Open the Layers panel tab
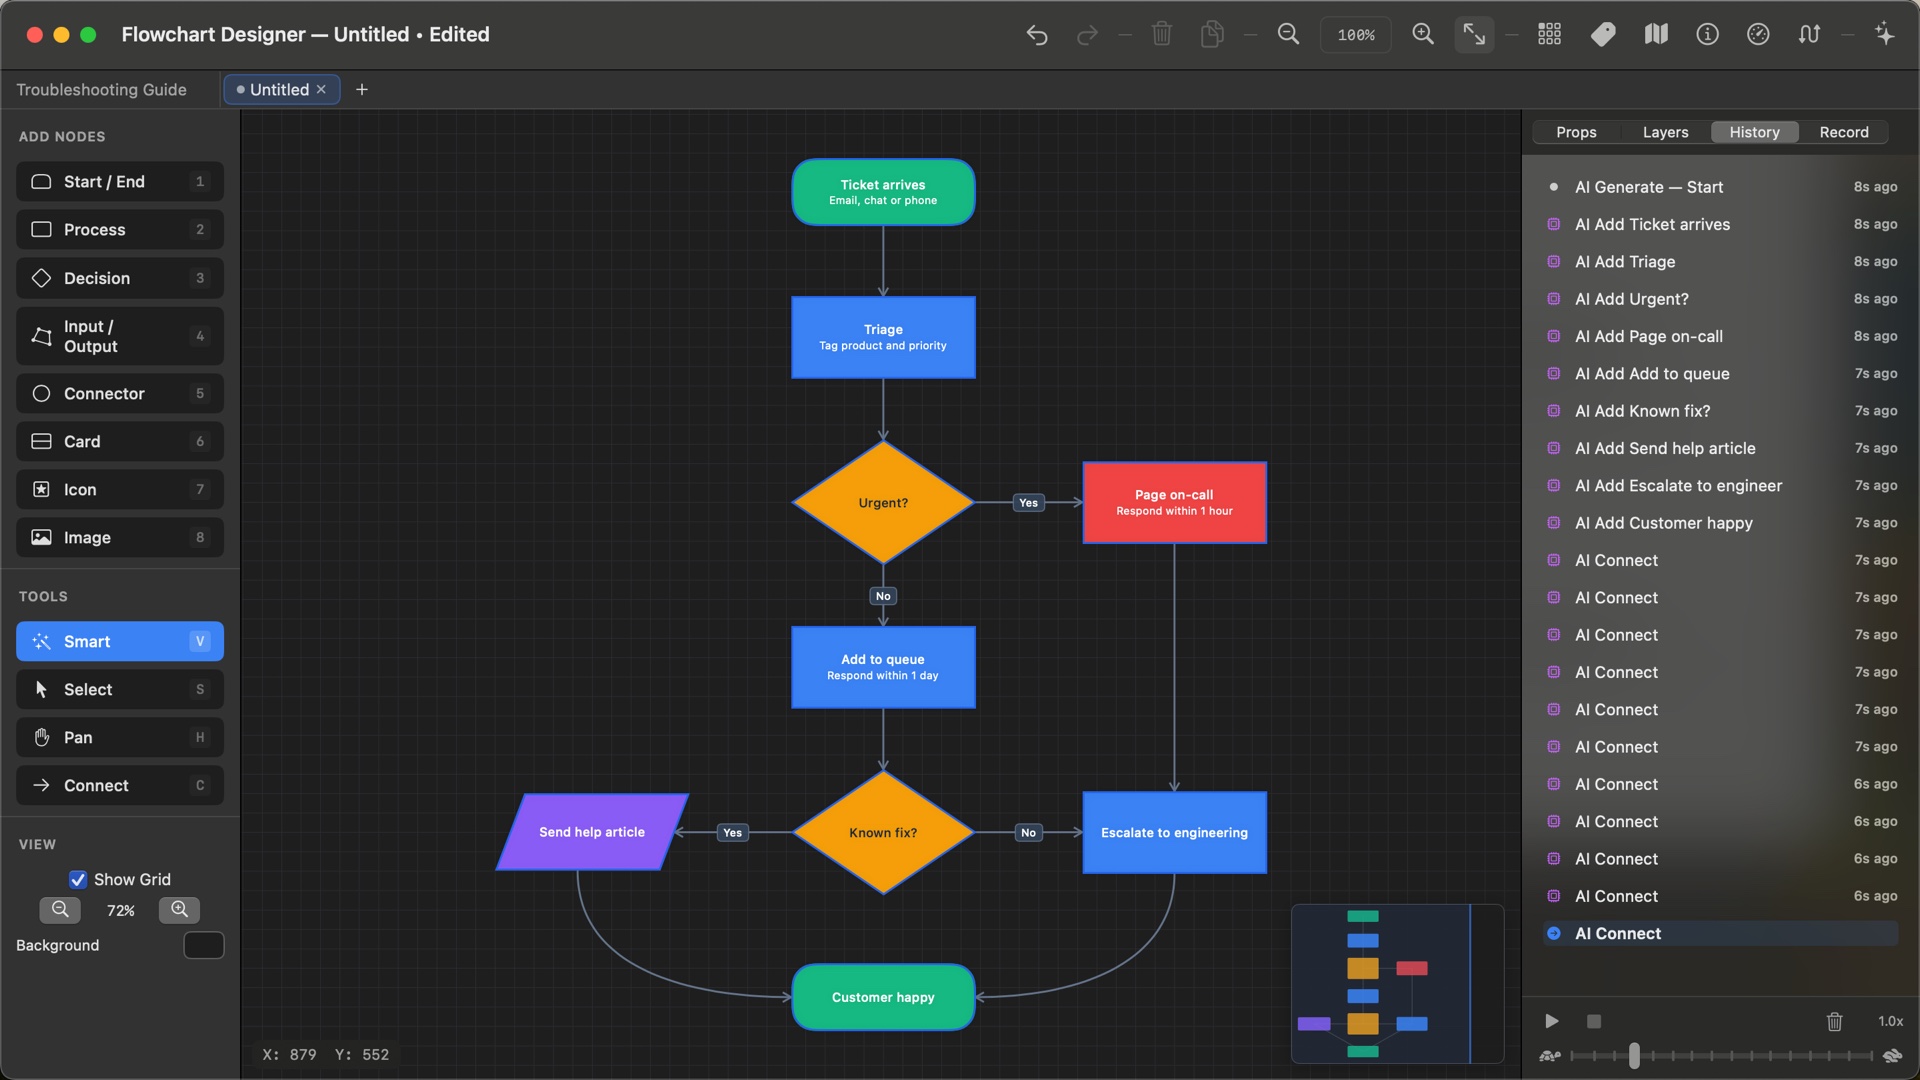 pos(1665,132)
